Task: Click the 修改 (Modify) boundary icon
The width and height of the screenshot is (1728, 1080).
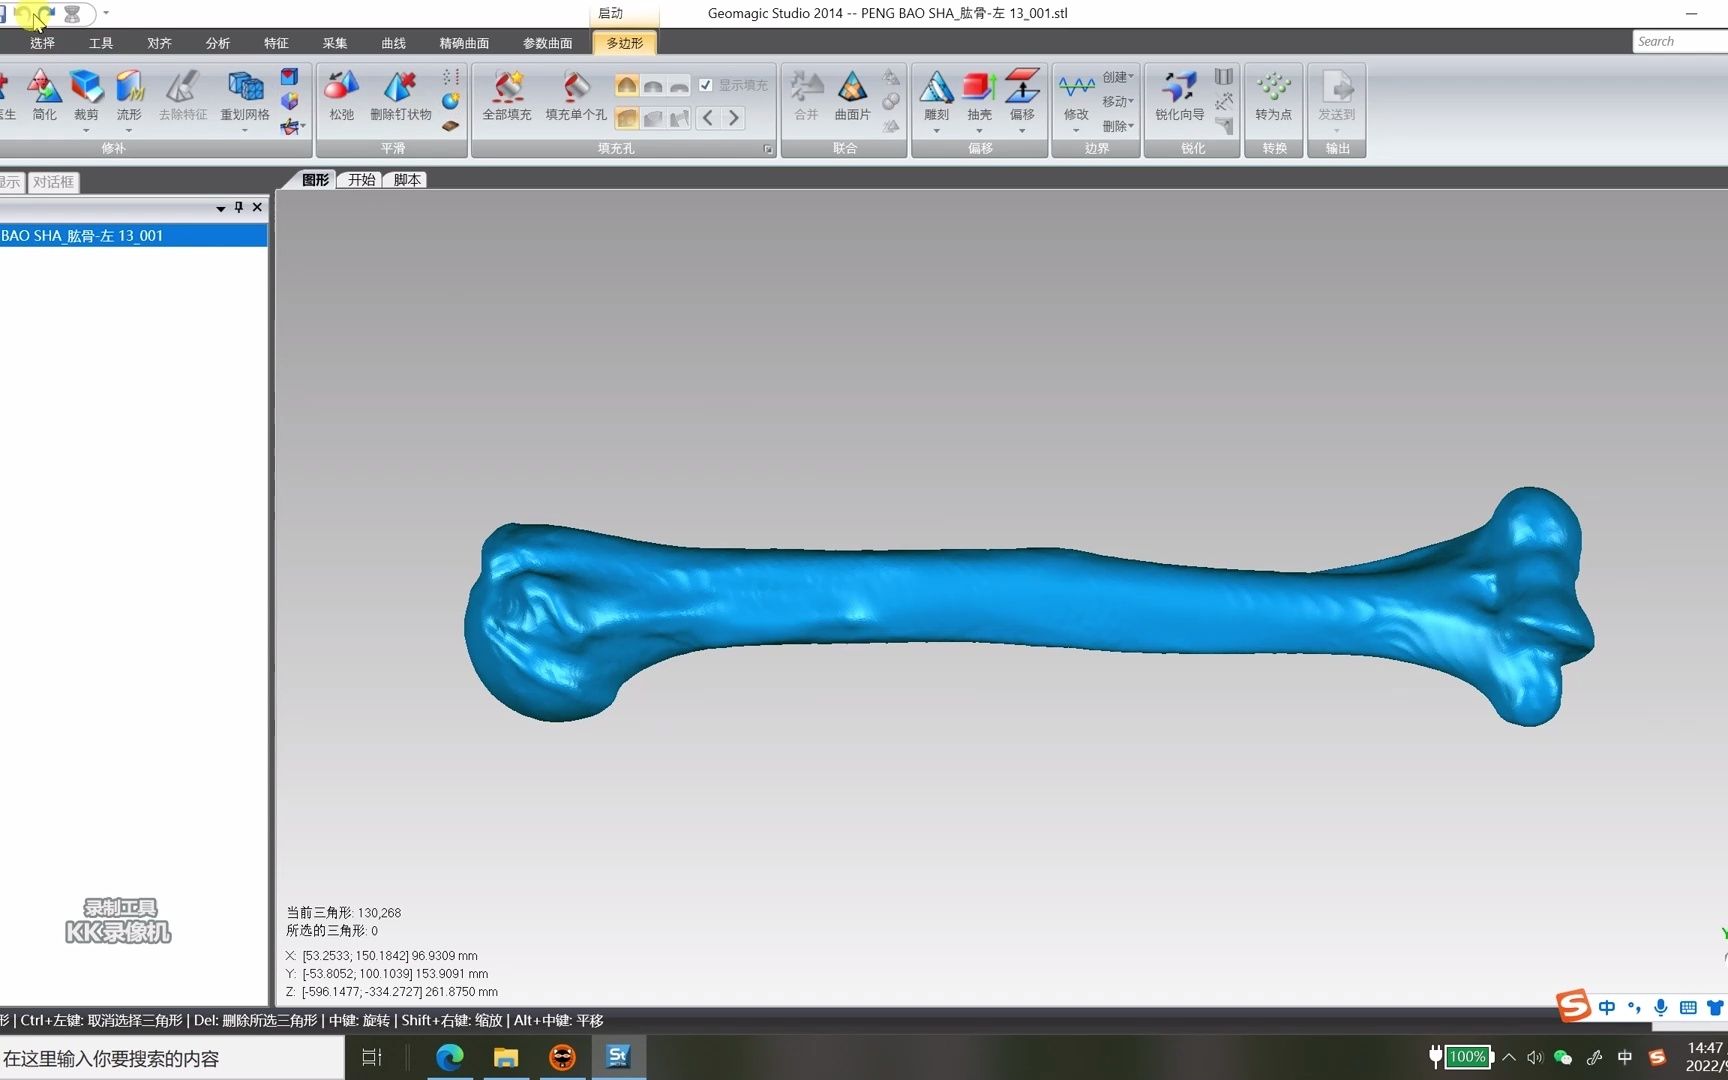Action: point(1076,88)
